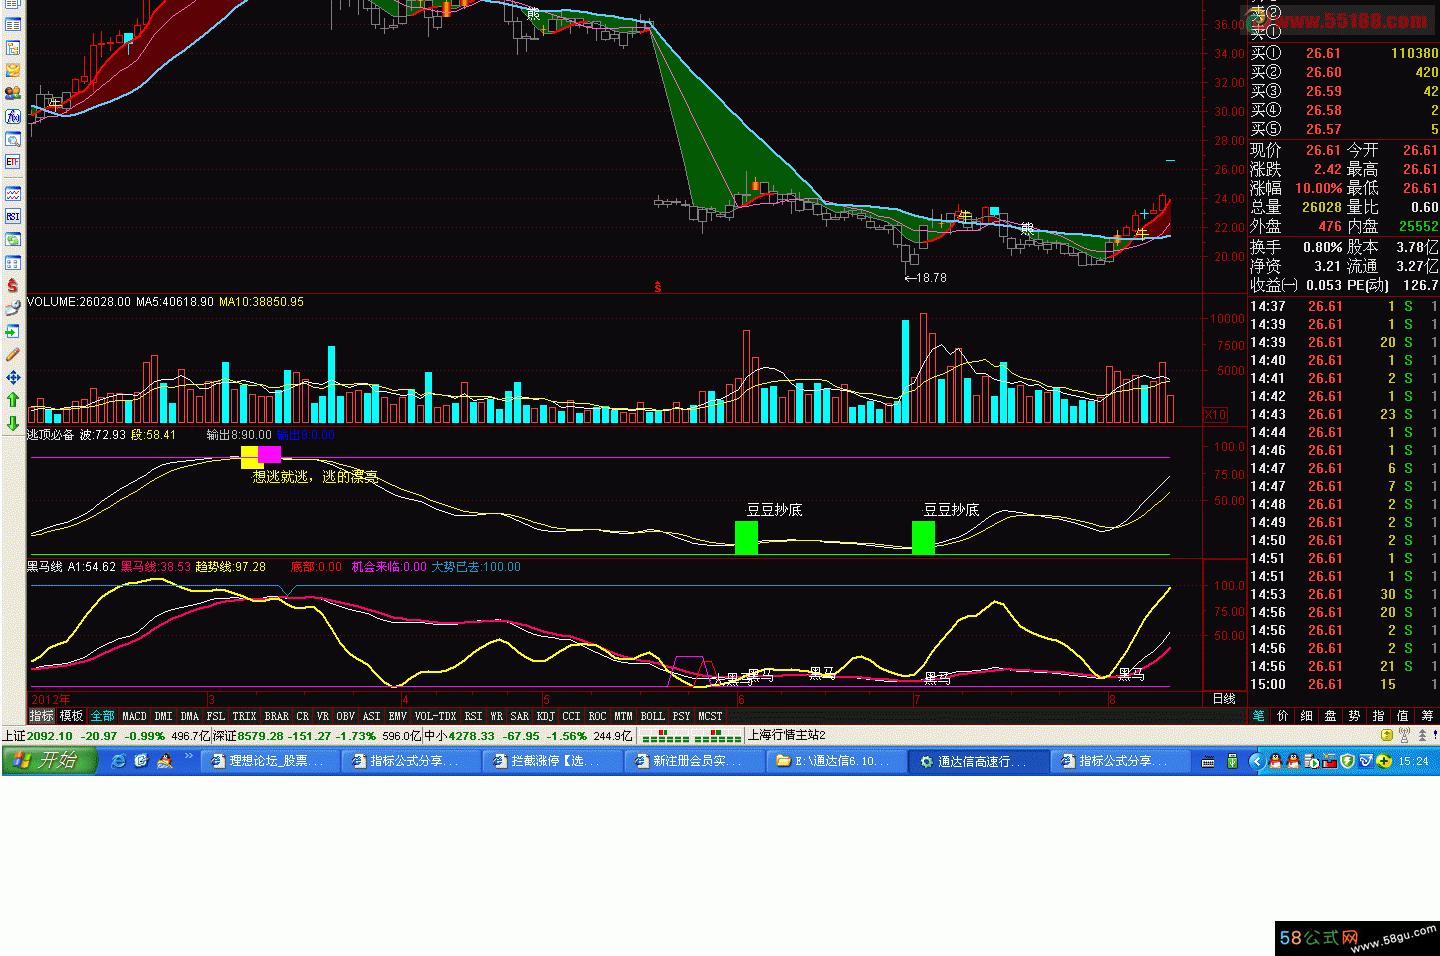The width and height of the screenshot is (1440, 956).
Task: Click the blue four-way move arrows icon
Action: pos(12,377)
